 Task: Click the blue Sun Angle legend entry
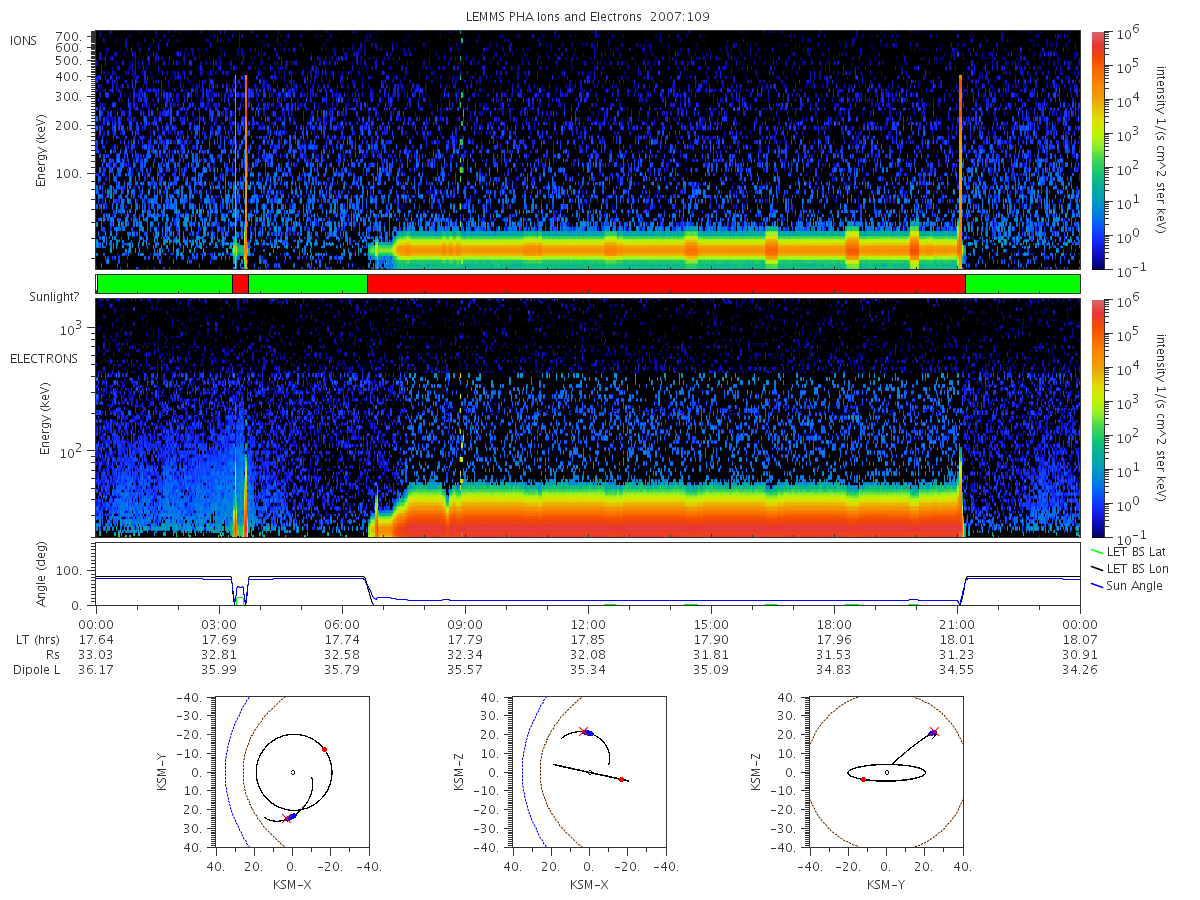coord(1126,585)
